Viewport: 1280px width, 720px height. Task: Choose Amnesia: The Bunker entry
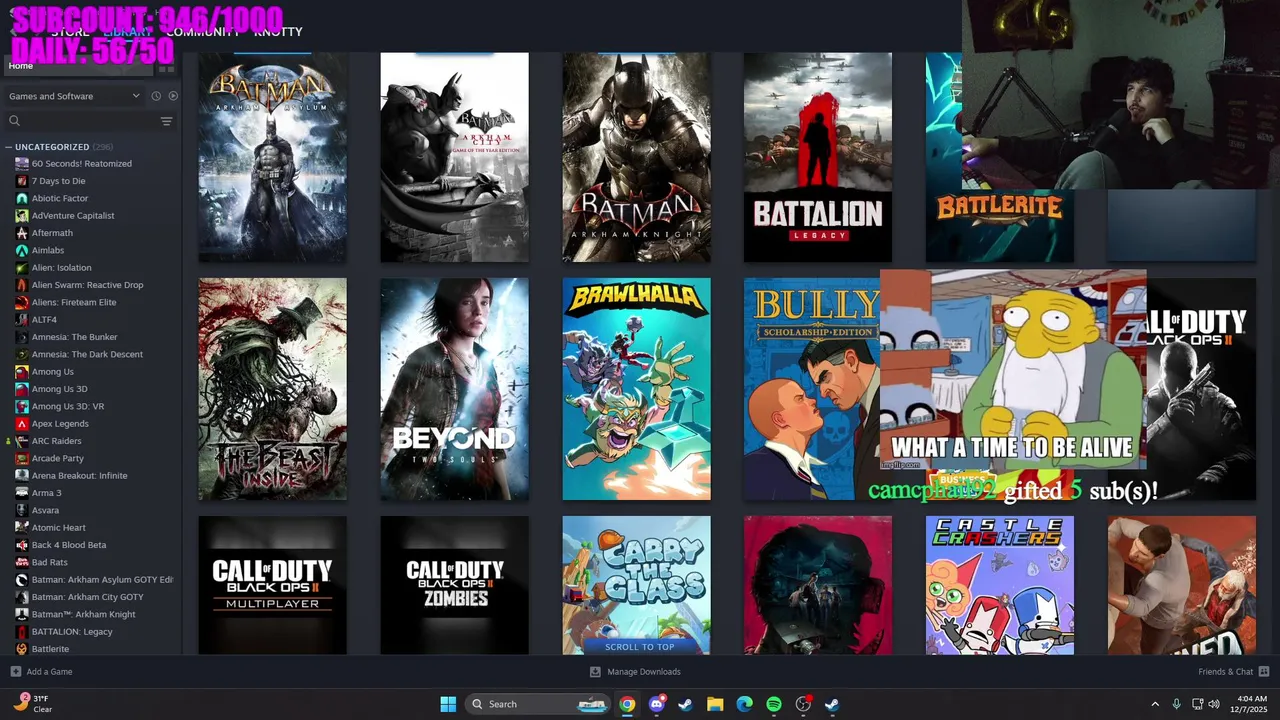[74, 337]
